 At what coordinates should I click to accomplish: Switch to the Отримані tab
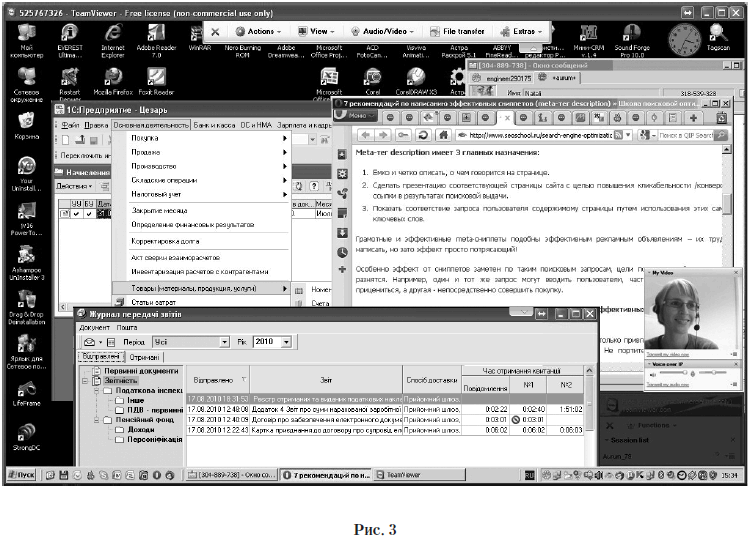point(146,357)
